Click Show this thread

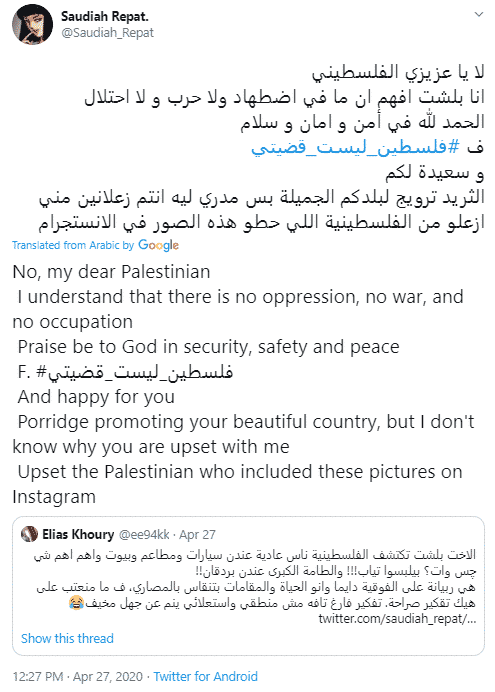click(67, 638)
